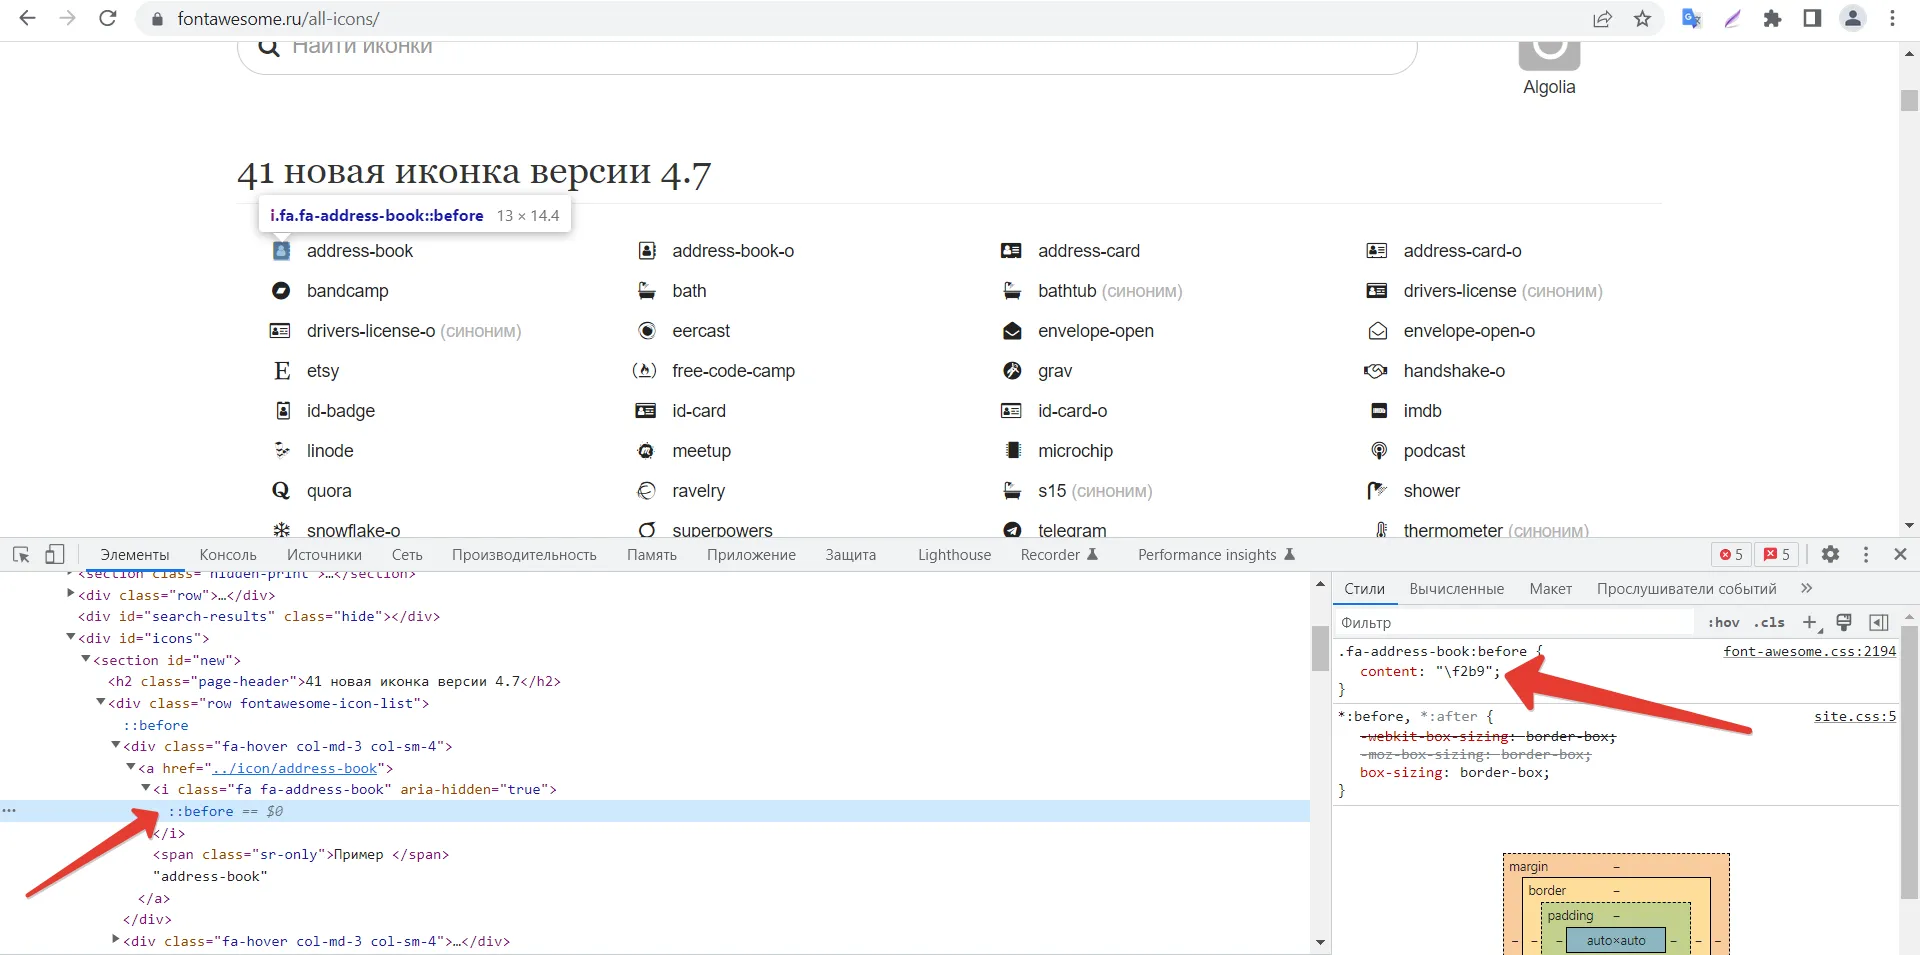Viewport: 1920px width, 955px height.
Task: Click the envelope-open icon glyph
Action: click(x=1012, y=331)
